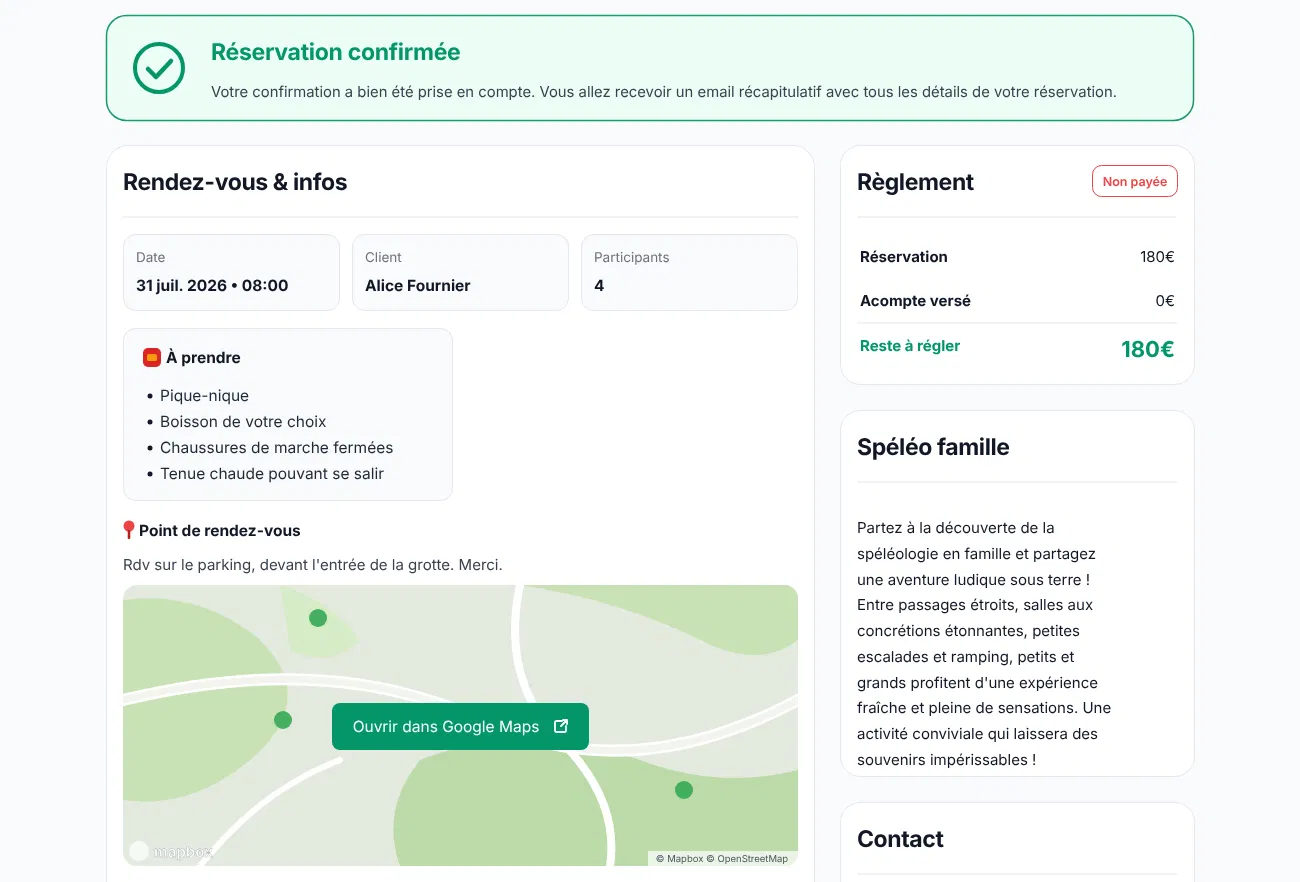
Task: Open the Mapbox attribution link
Action: click(x=679, y=858)
